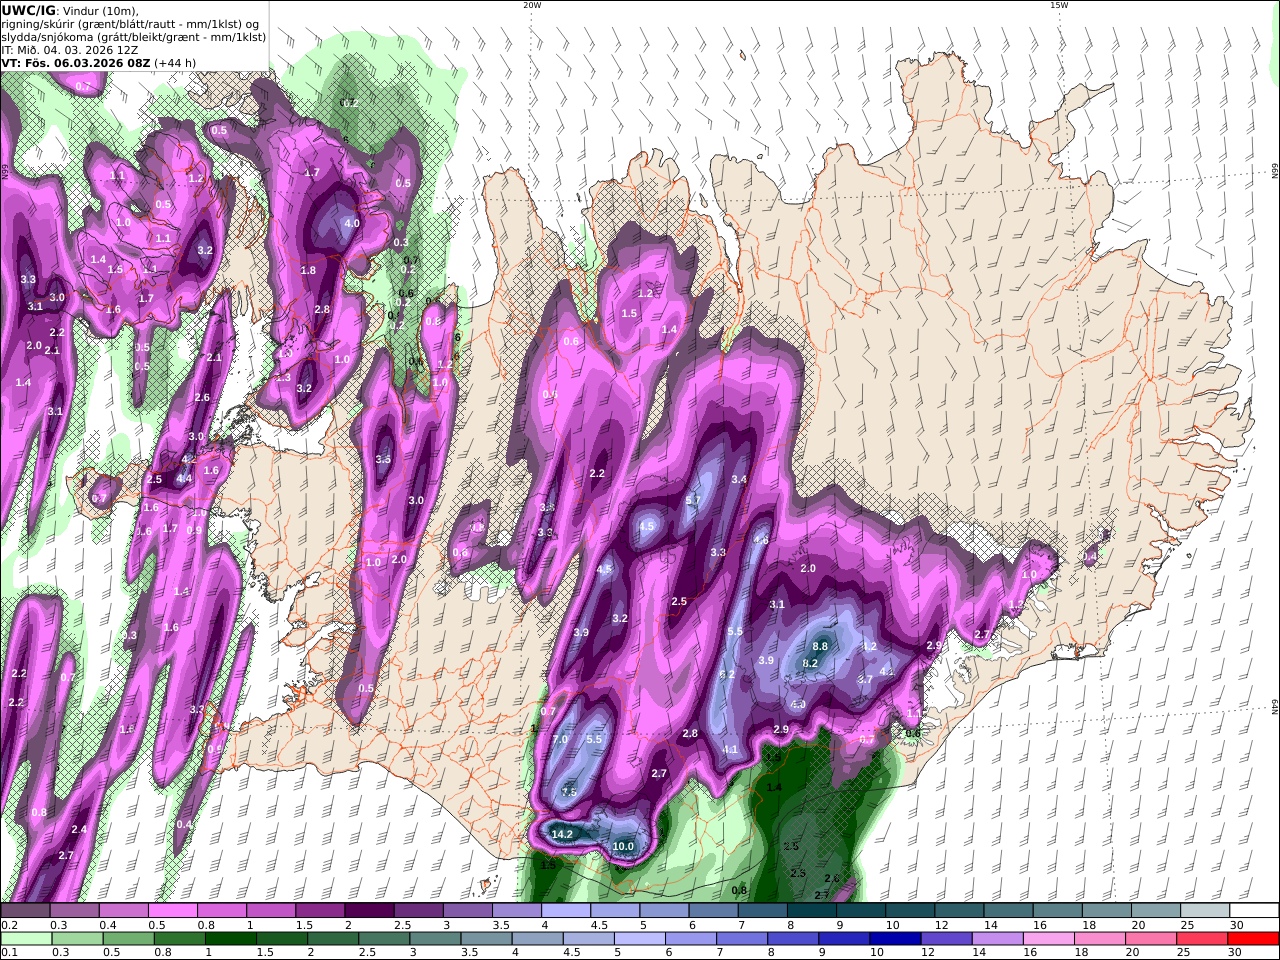The width and height of the screenshot is (1280, 960).
Task: Click the 4.6 value label on the map
Action: tap(760, 540)
